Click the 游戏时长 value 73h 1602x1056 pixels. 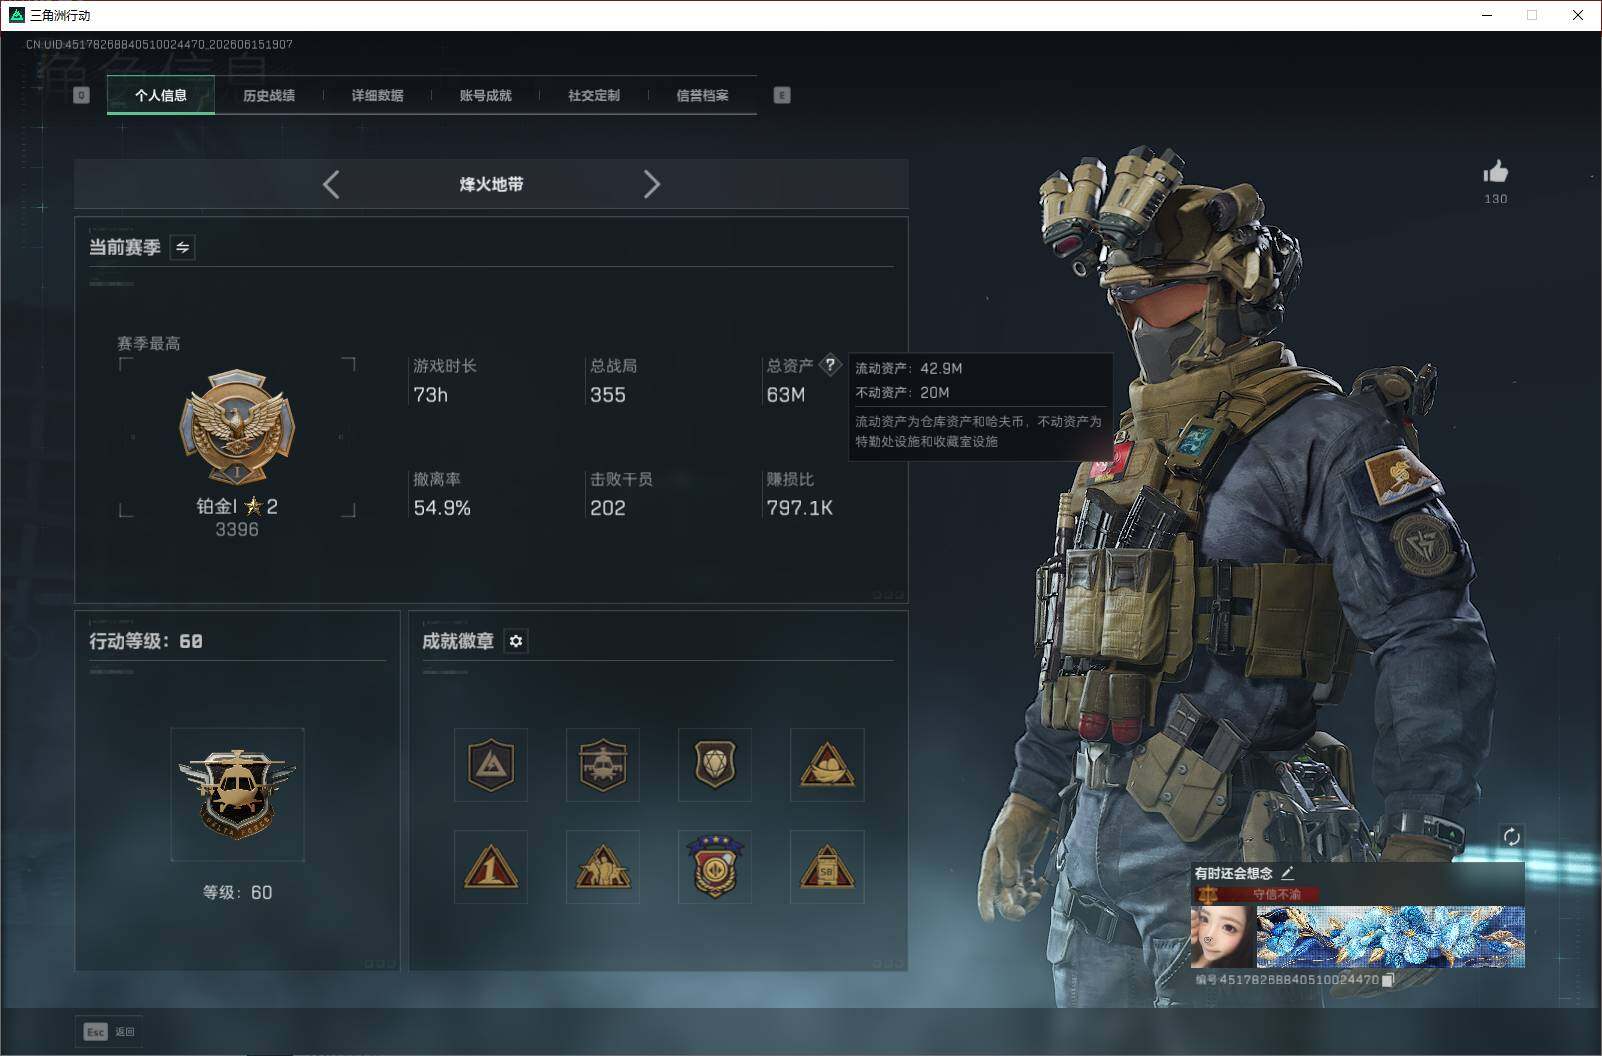431,395
